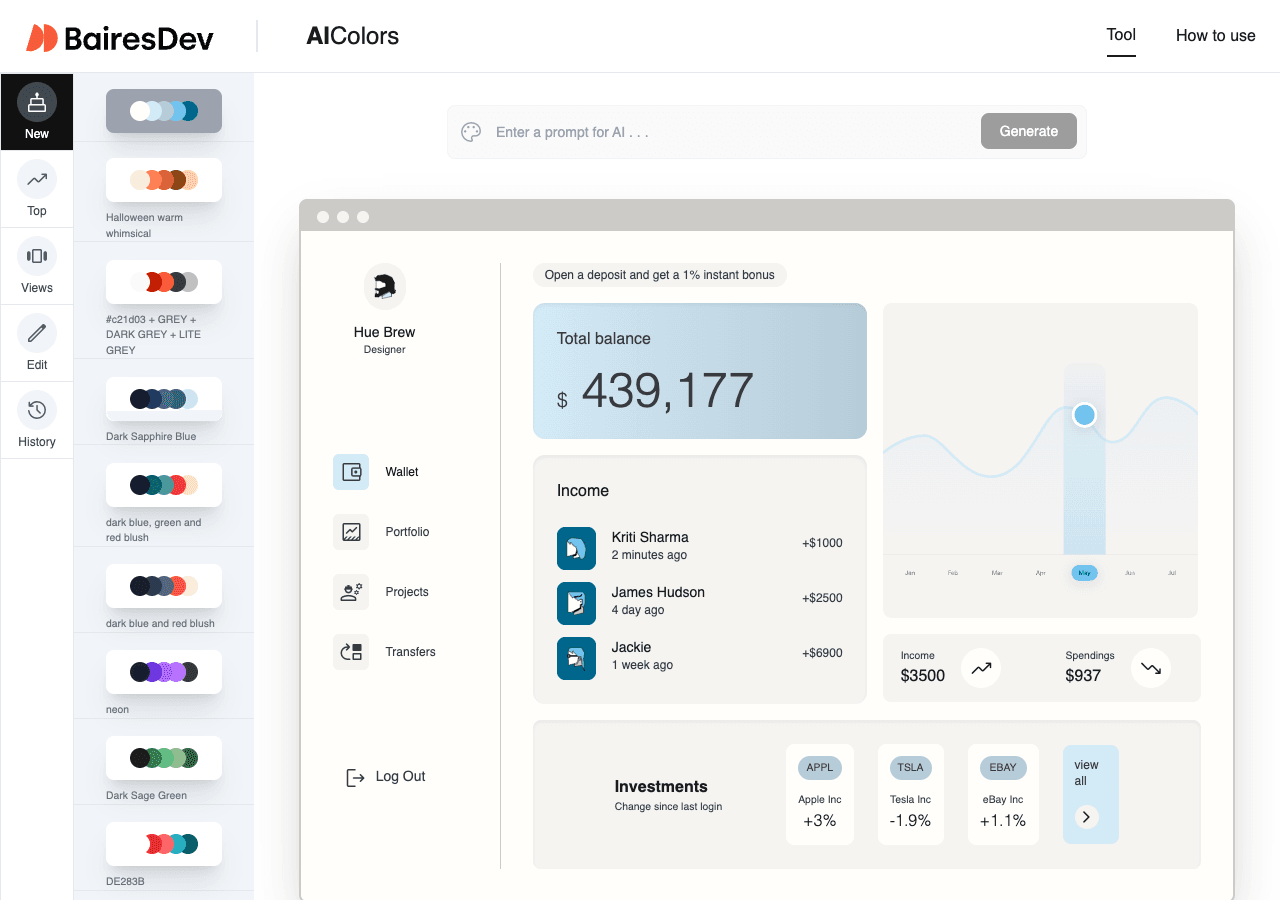1280x900 pixels.
Task: Click the TSLA ticker badge
Action: tap(910, 768)
